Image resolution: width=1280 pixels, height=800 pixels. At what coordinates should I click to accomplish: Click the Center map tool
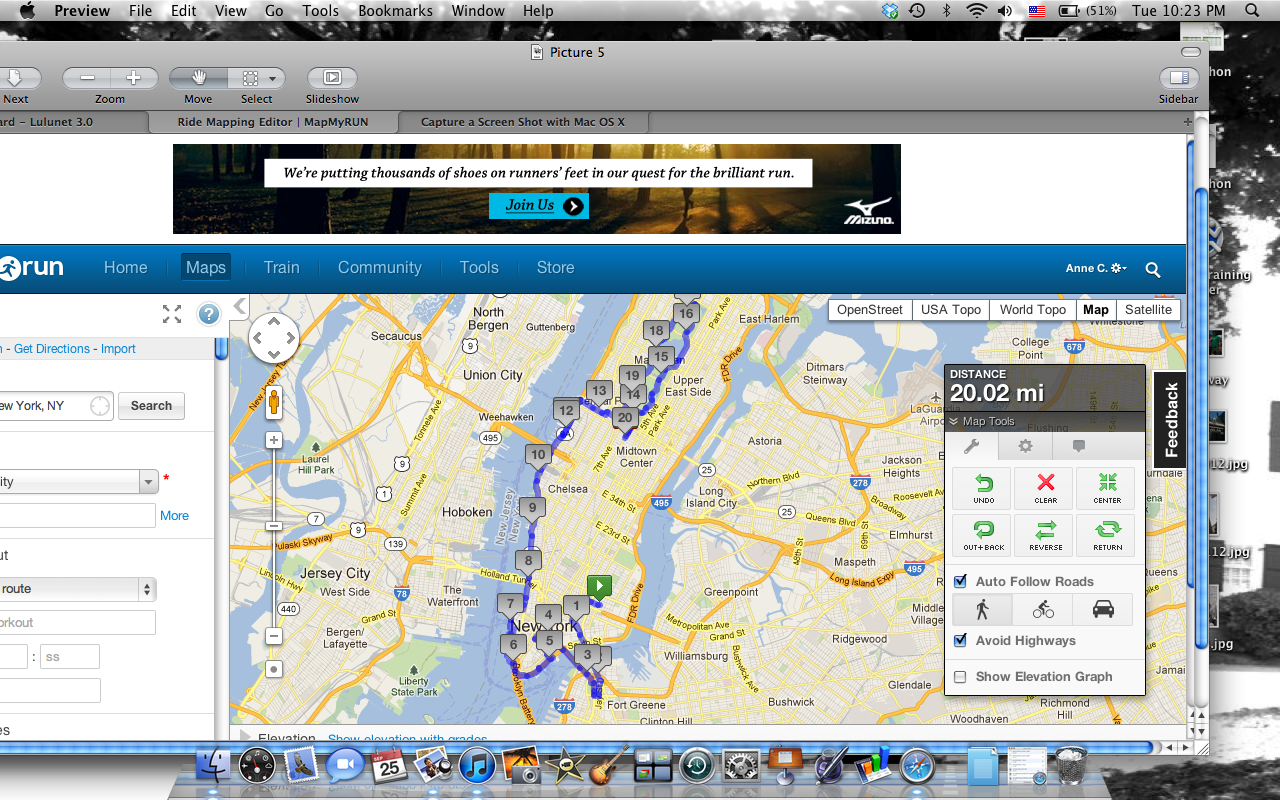click(1106, 488)
